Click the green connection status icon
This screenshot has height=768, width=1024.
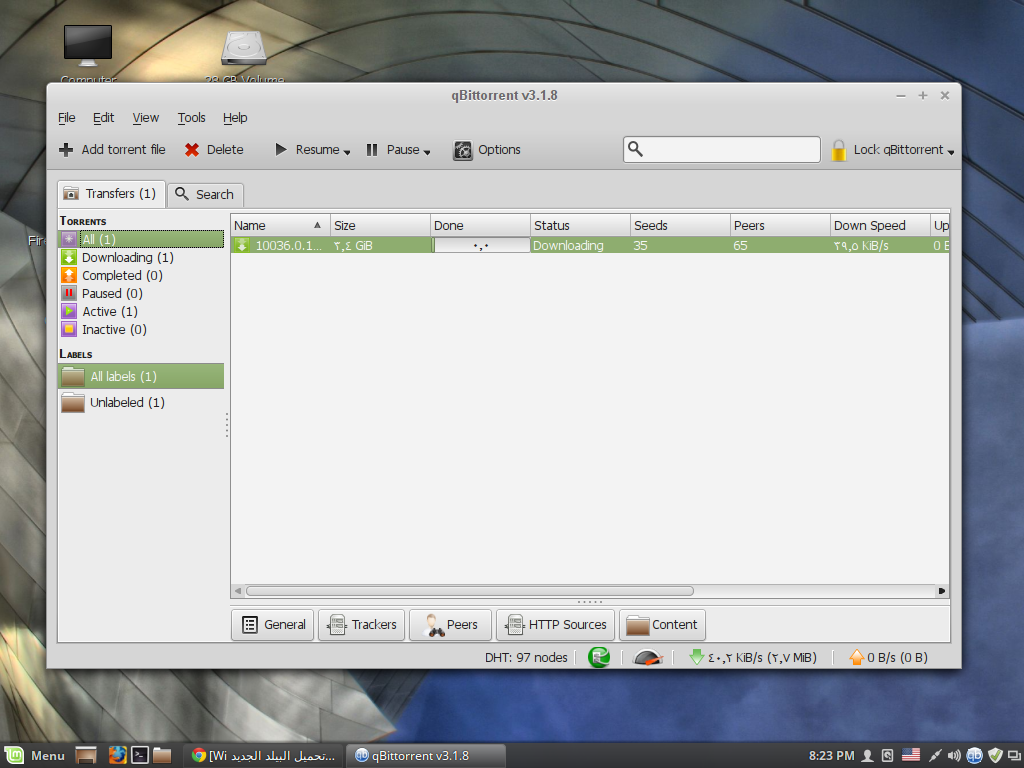(x=599, y=657)
